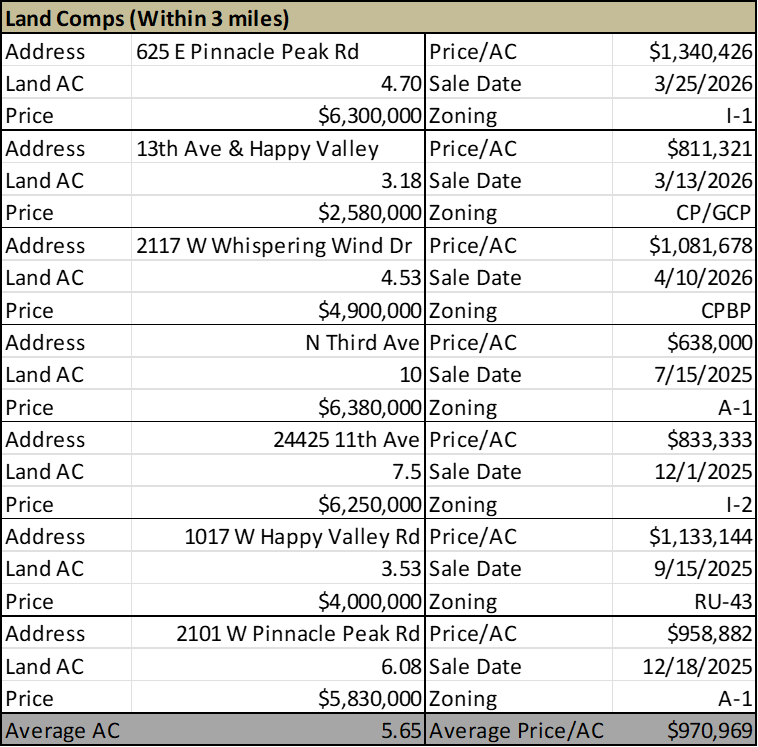Image resolution: width=758 pixels, height=747 pixels.
Task: Click address '2101 W Pinnacle Peak Rd'
Action: point(277,633)
